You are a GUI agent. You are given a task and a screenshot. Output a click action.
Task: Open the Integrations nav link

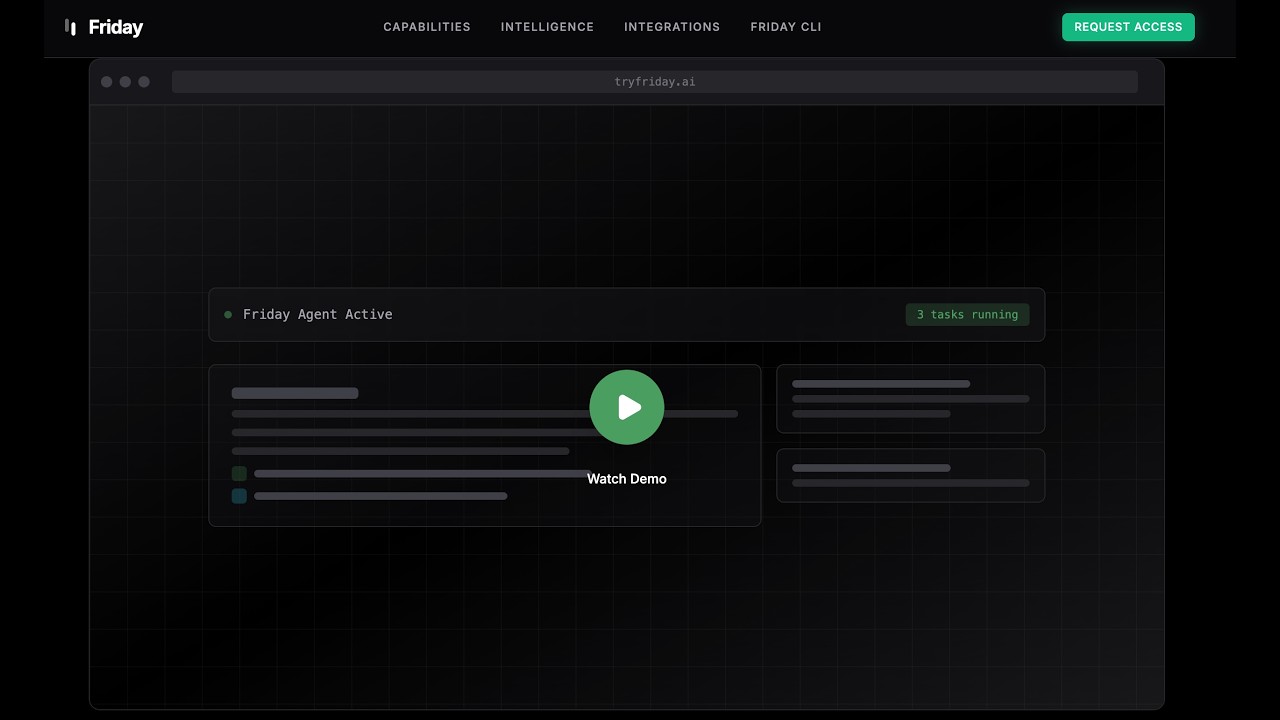pos(672,27)
